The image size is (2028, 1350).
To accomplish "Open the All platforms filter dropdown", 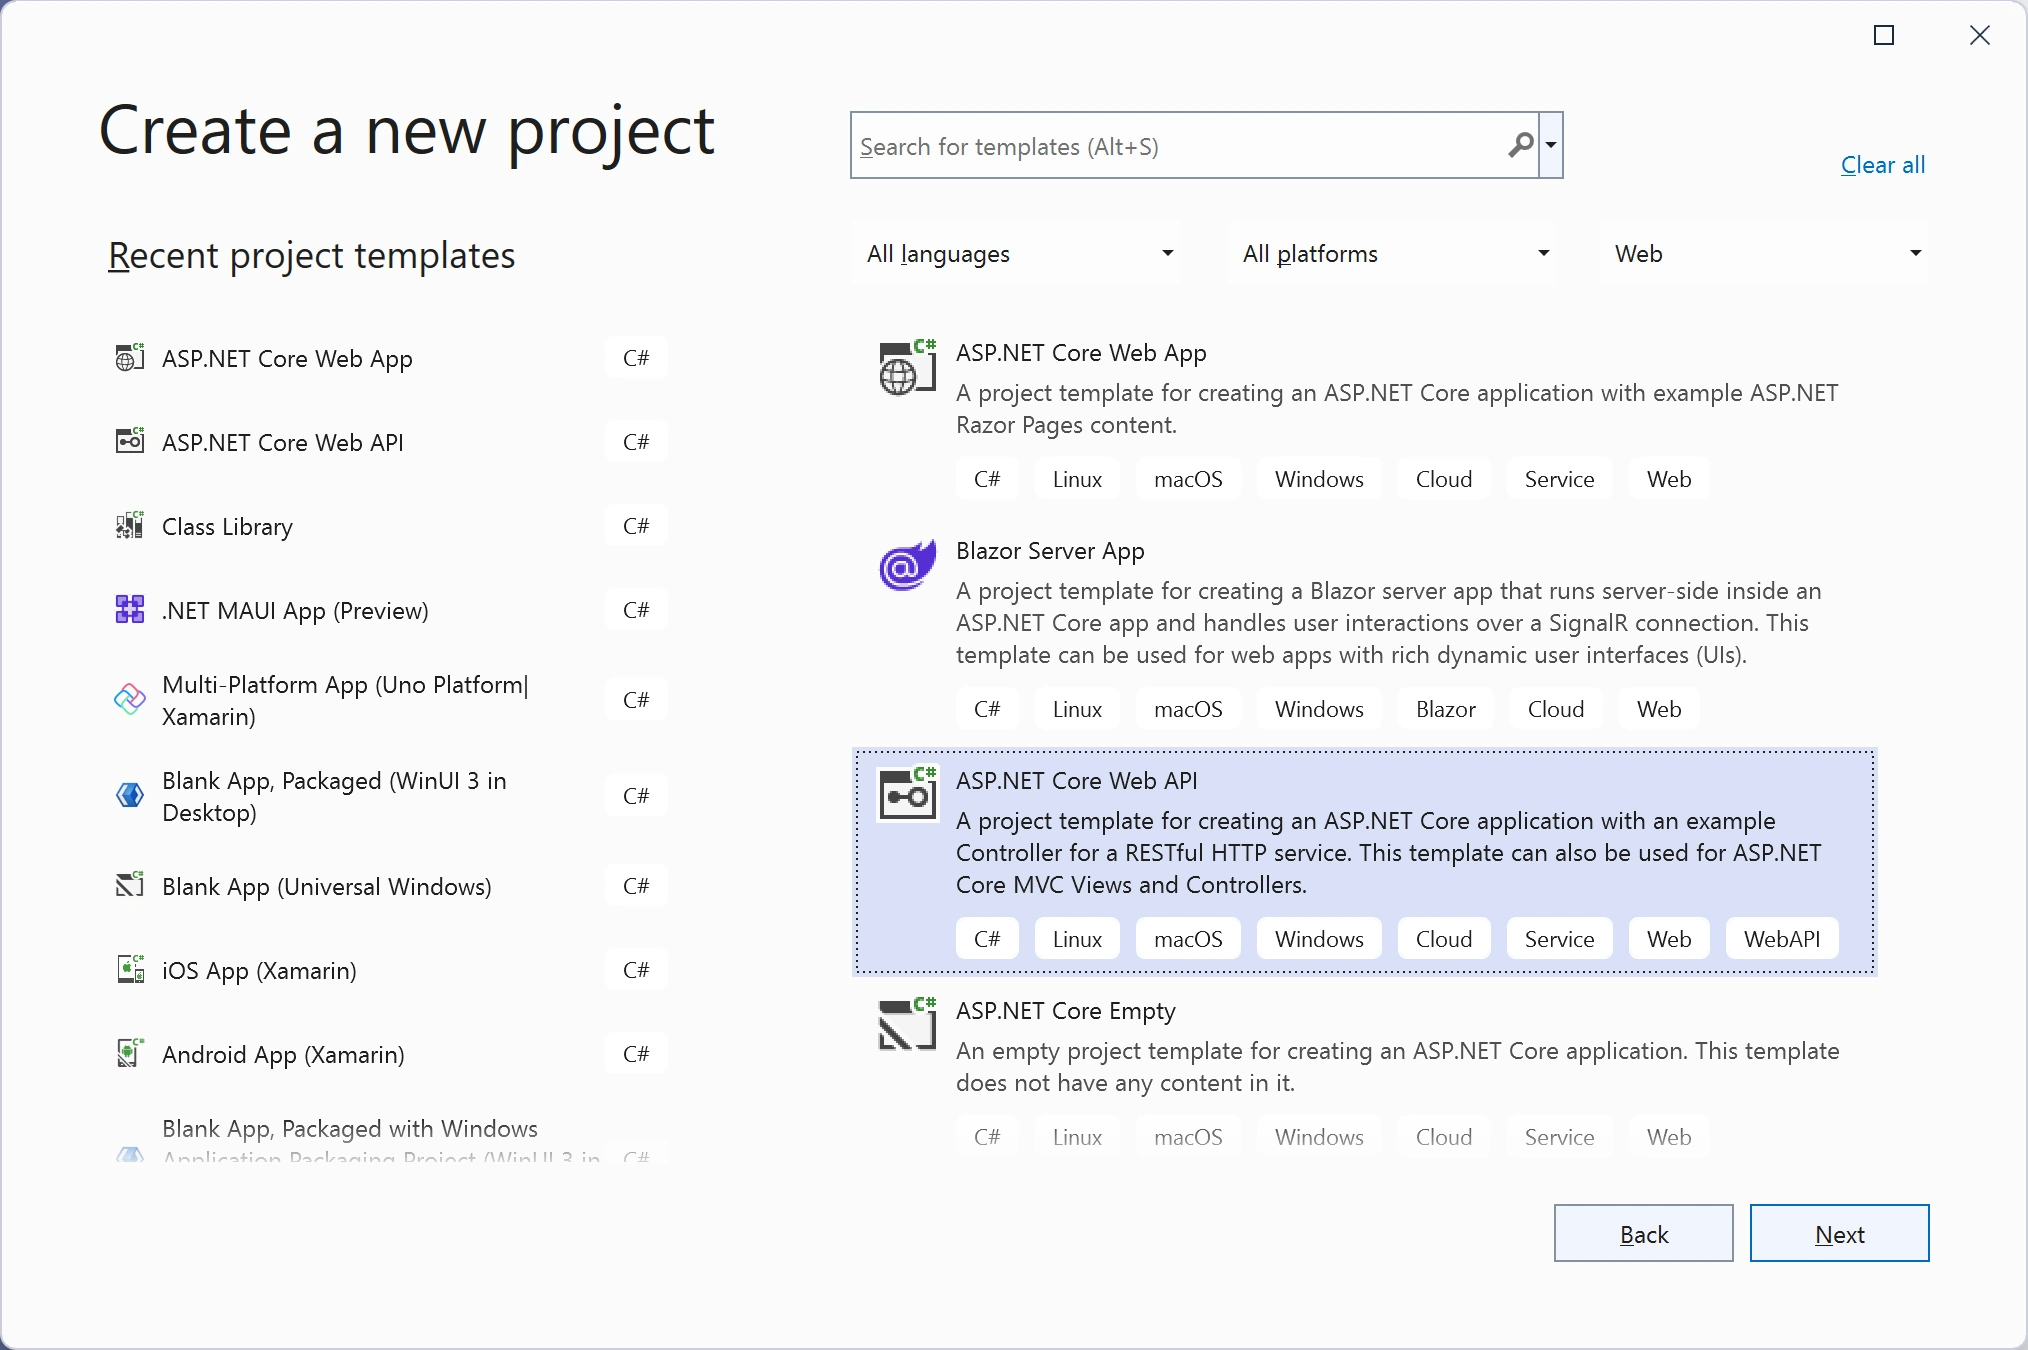I will click(x=1392, y=254).
